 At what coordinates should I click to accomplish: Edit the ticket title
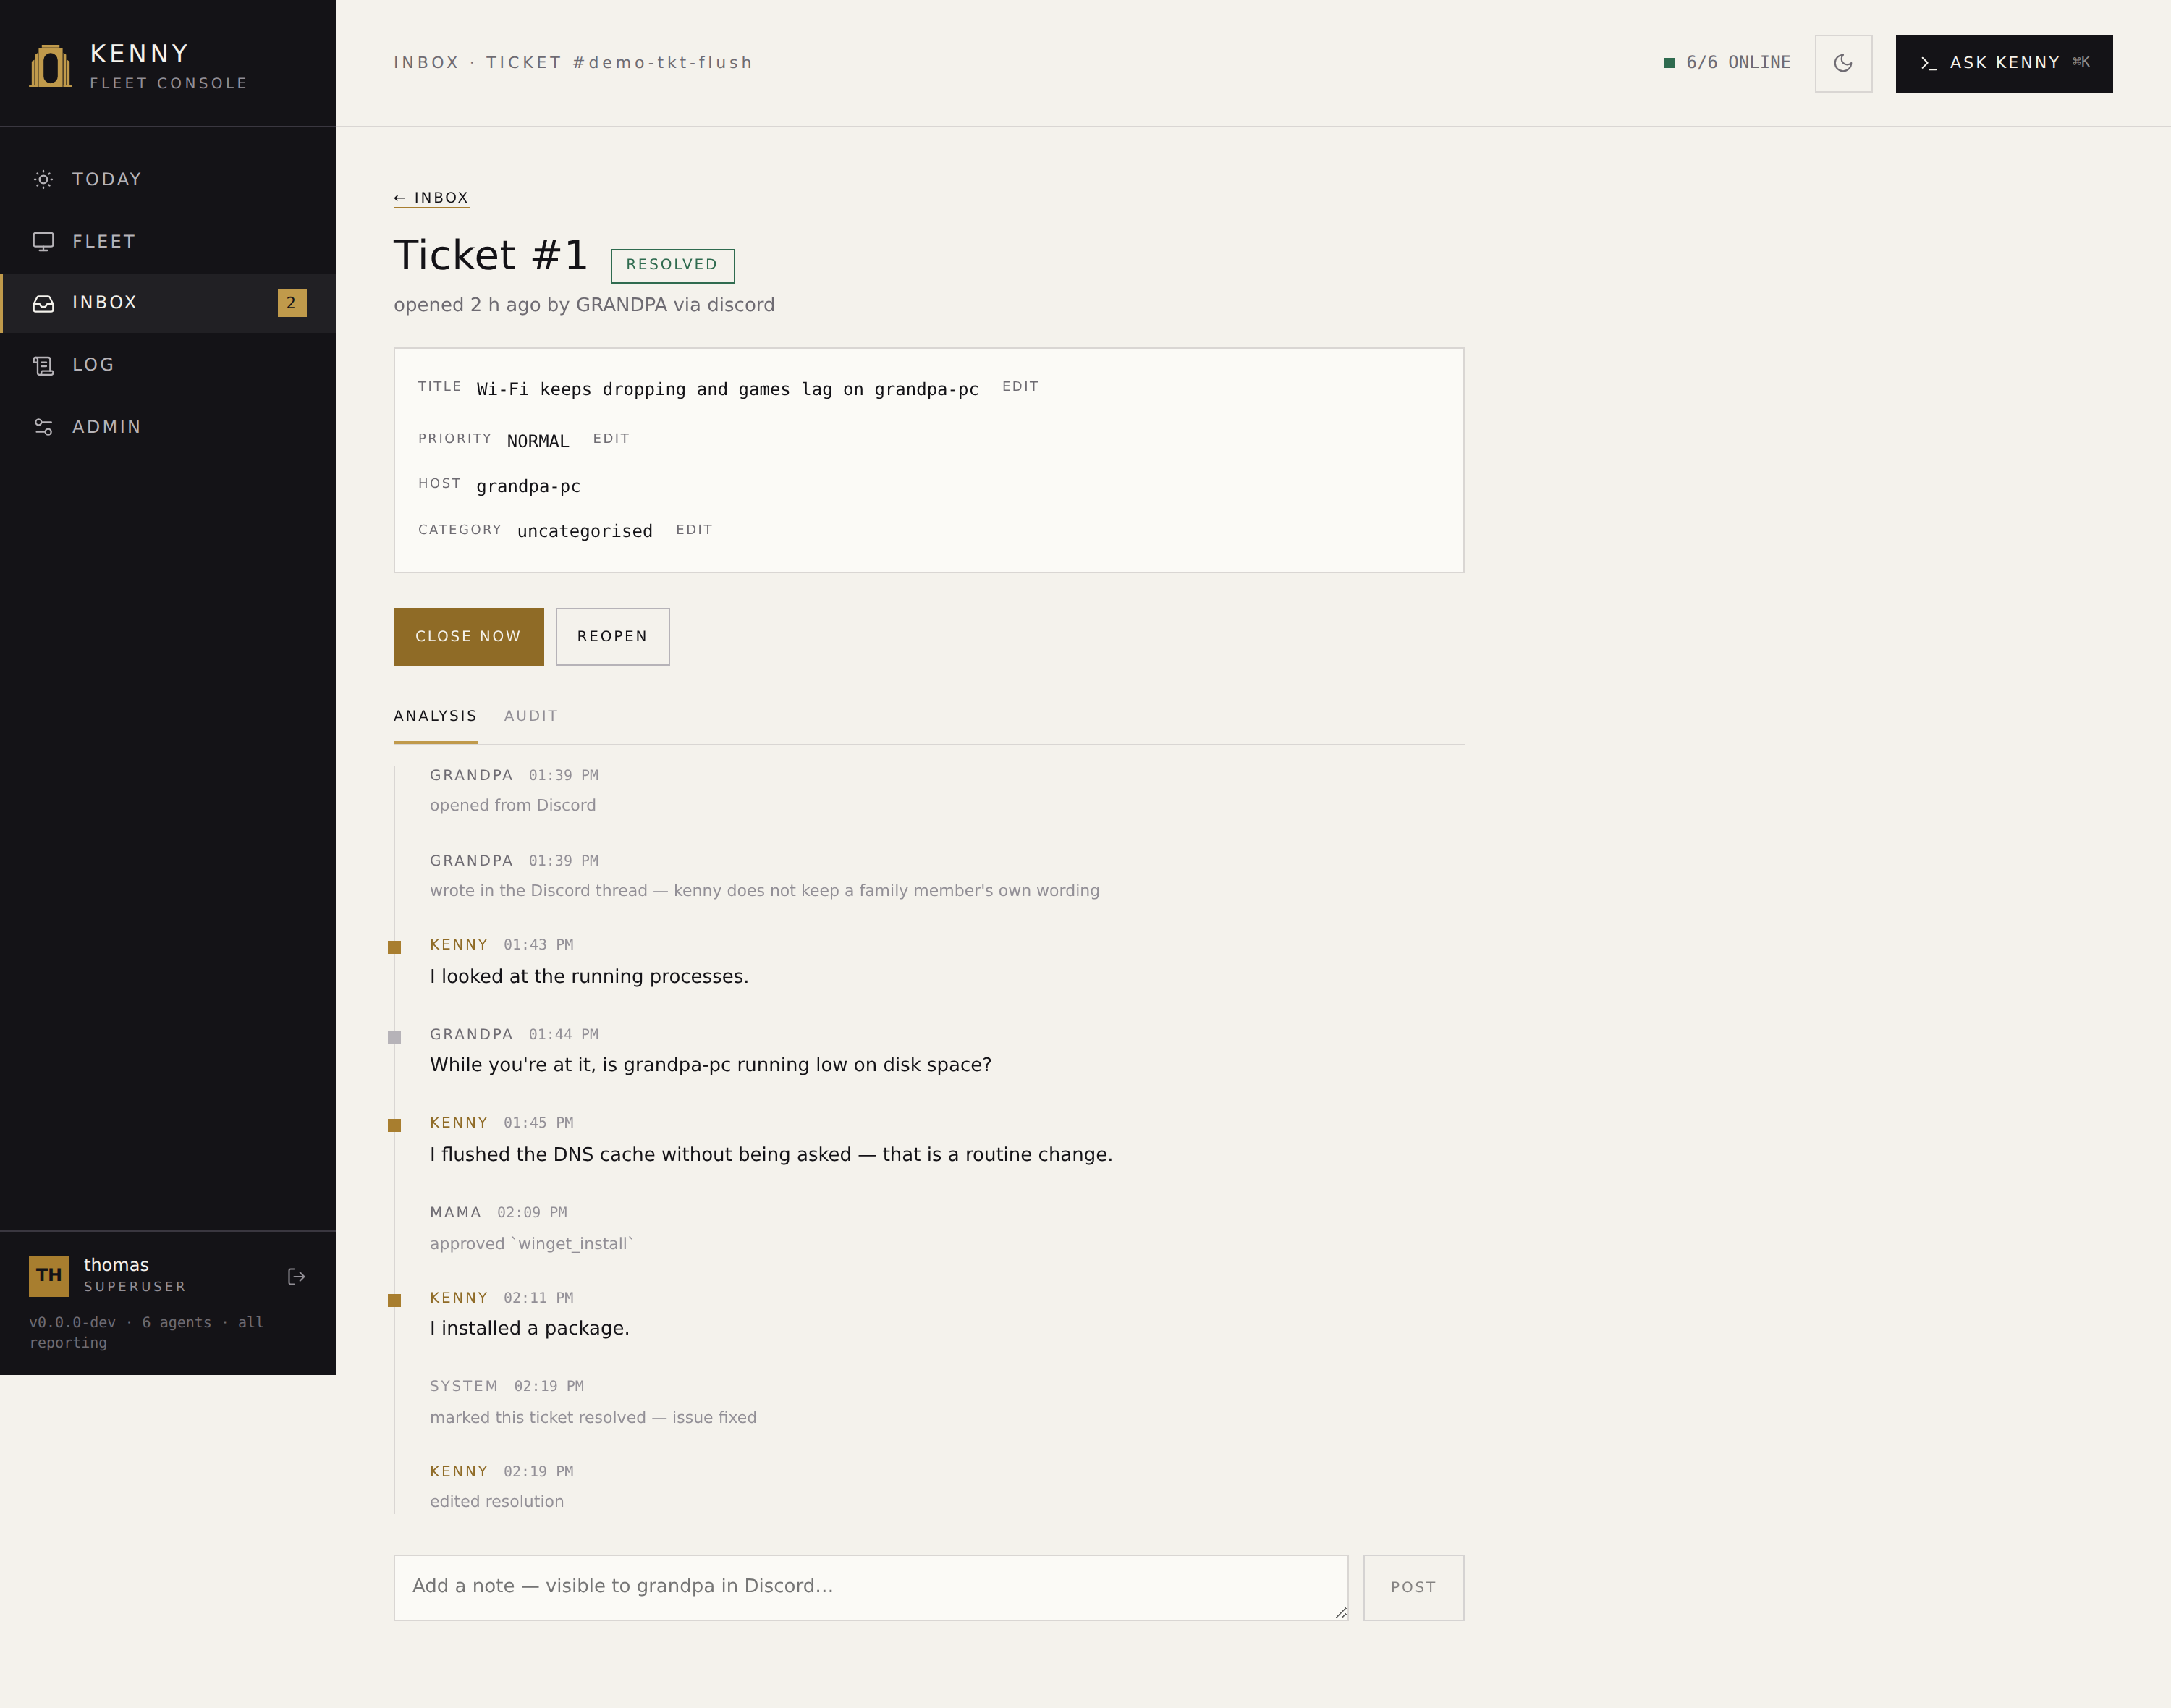tap(1020, 387)
